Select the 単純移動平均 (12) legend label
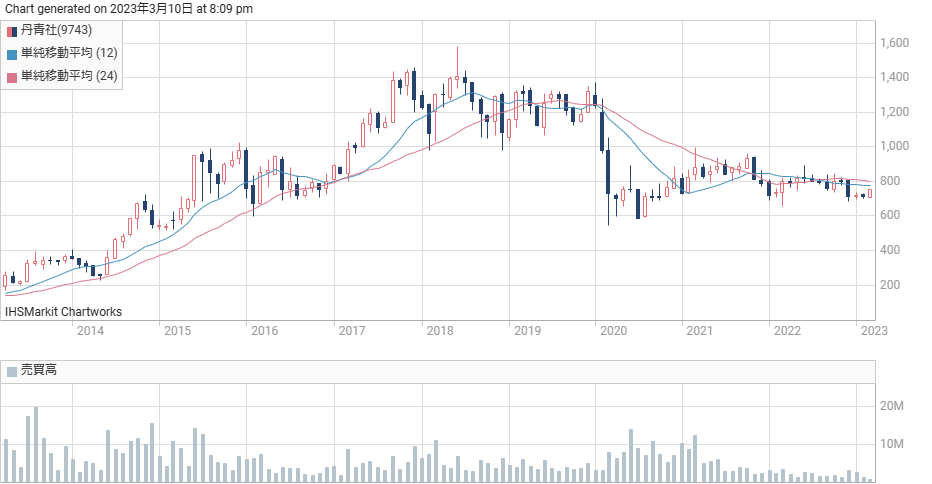 point(69,53)
